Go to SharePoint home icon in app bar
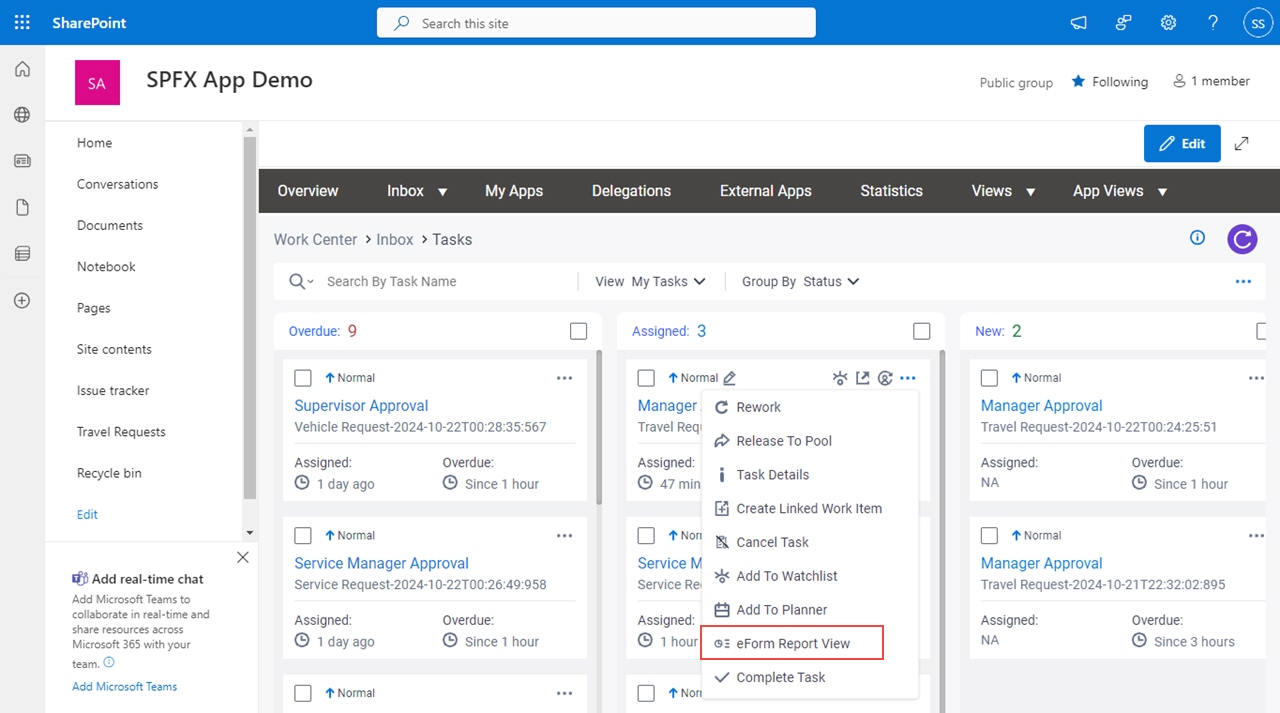 point(22,69)
